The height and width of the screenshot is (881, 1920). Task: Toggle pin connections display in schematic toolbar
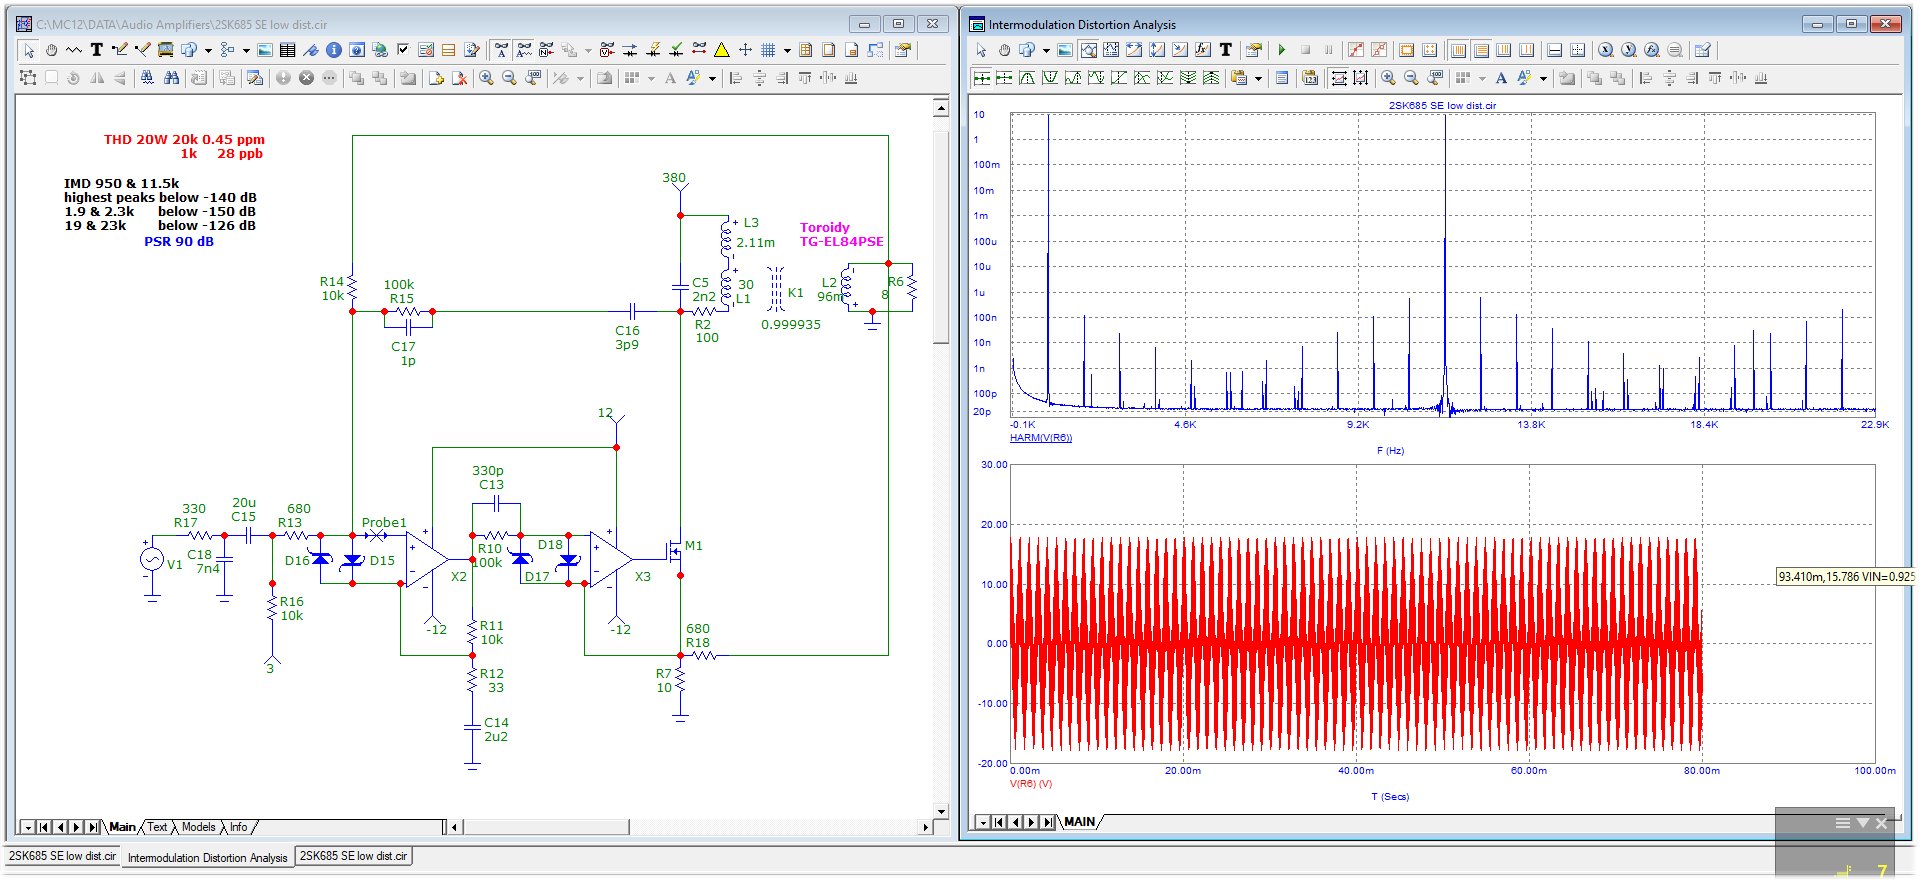coord(699,50)
